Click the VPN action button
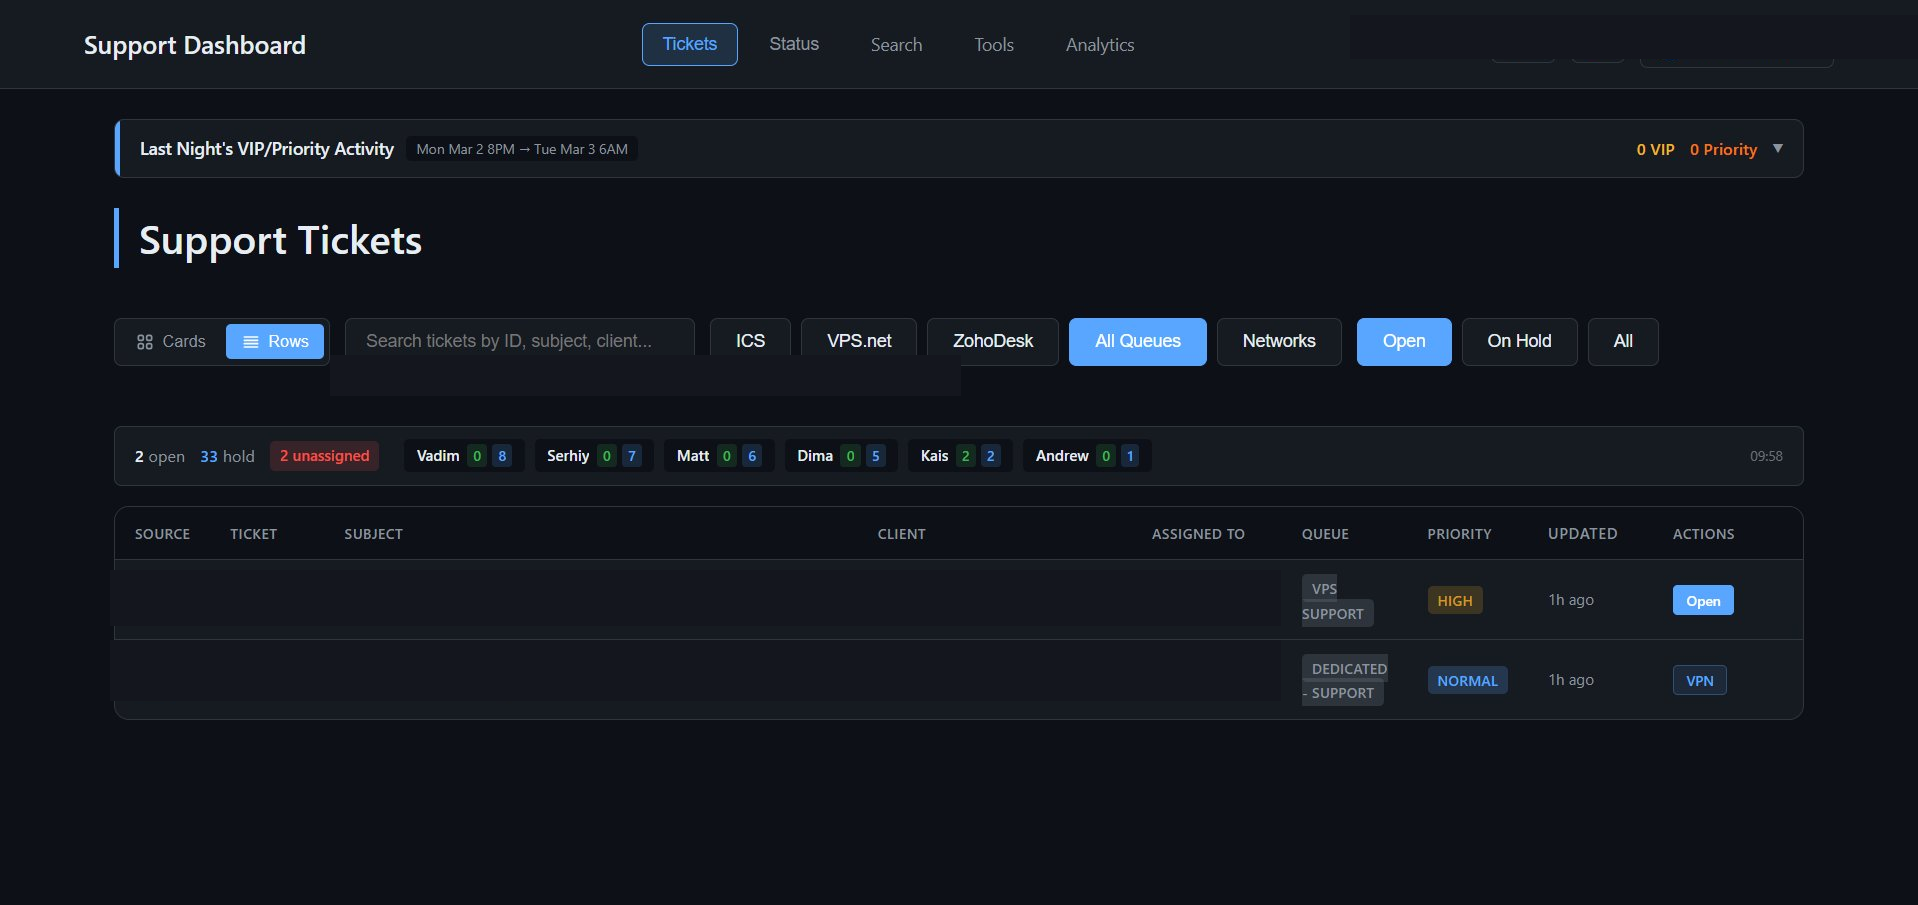This screenshot has width=1918, height=905. 1699,681
